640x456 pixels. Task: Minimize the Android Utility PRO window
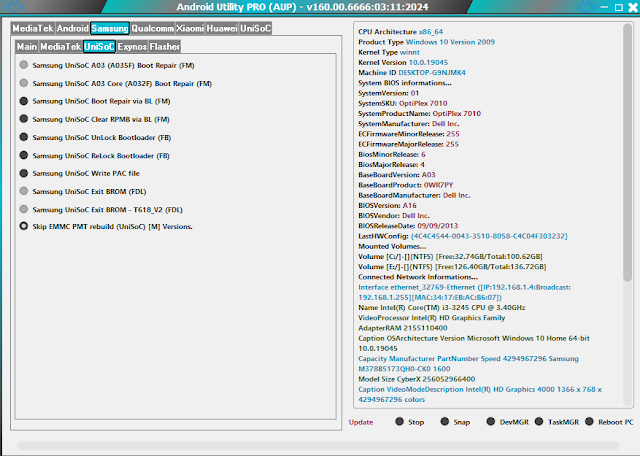[x=604, y=7]
